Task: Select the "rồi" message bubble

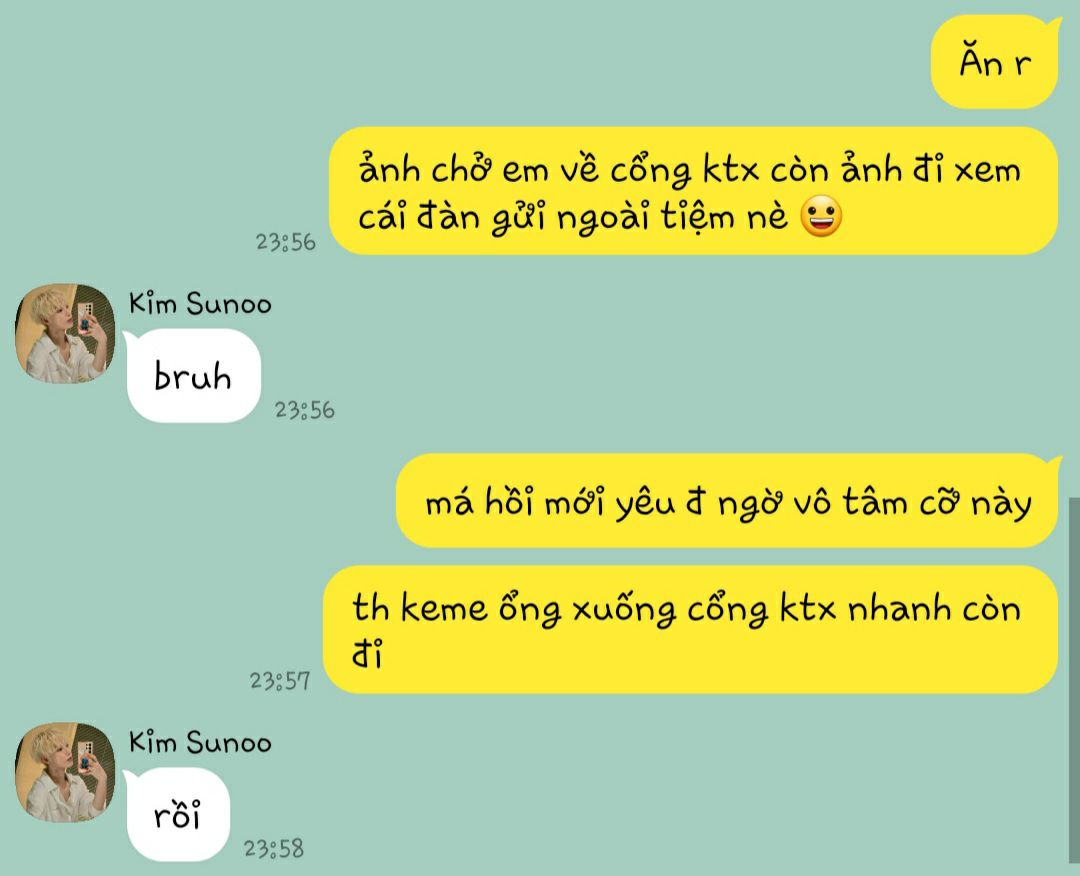Action: click(177, 815)
